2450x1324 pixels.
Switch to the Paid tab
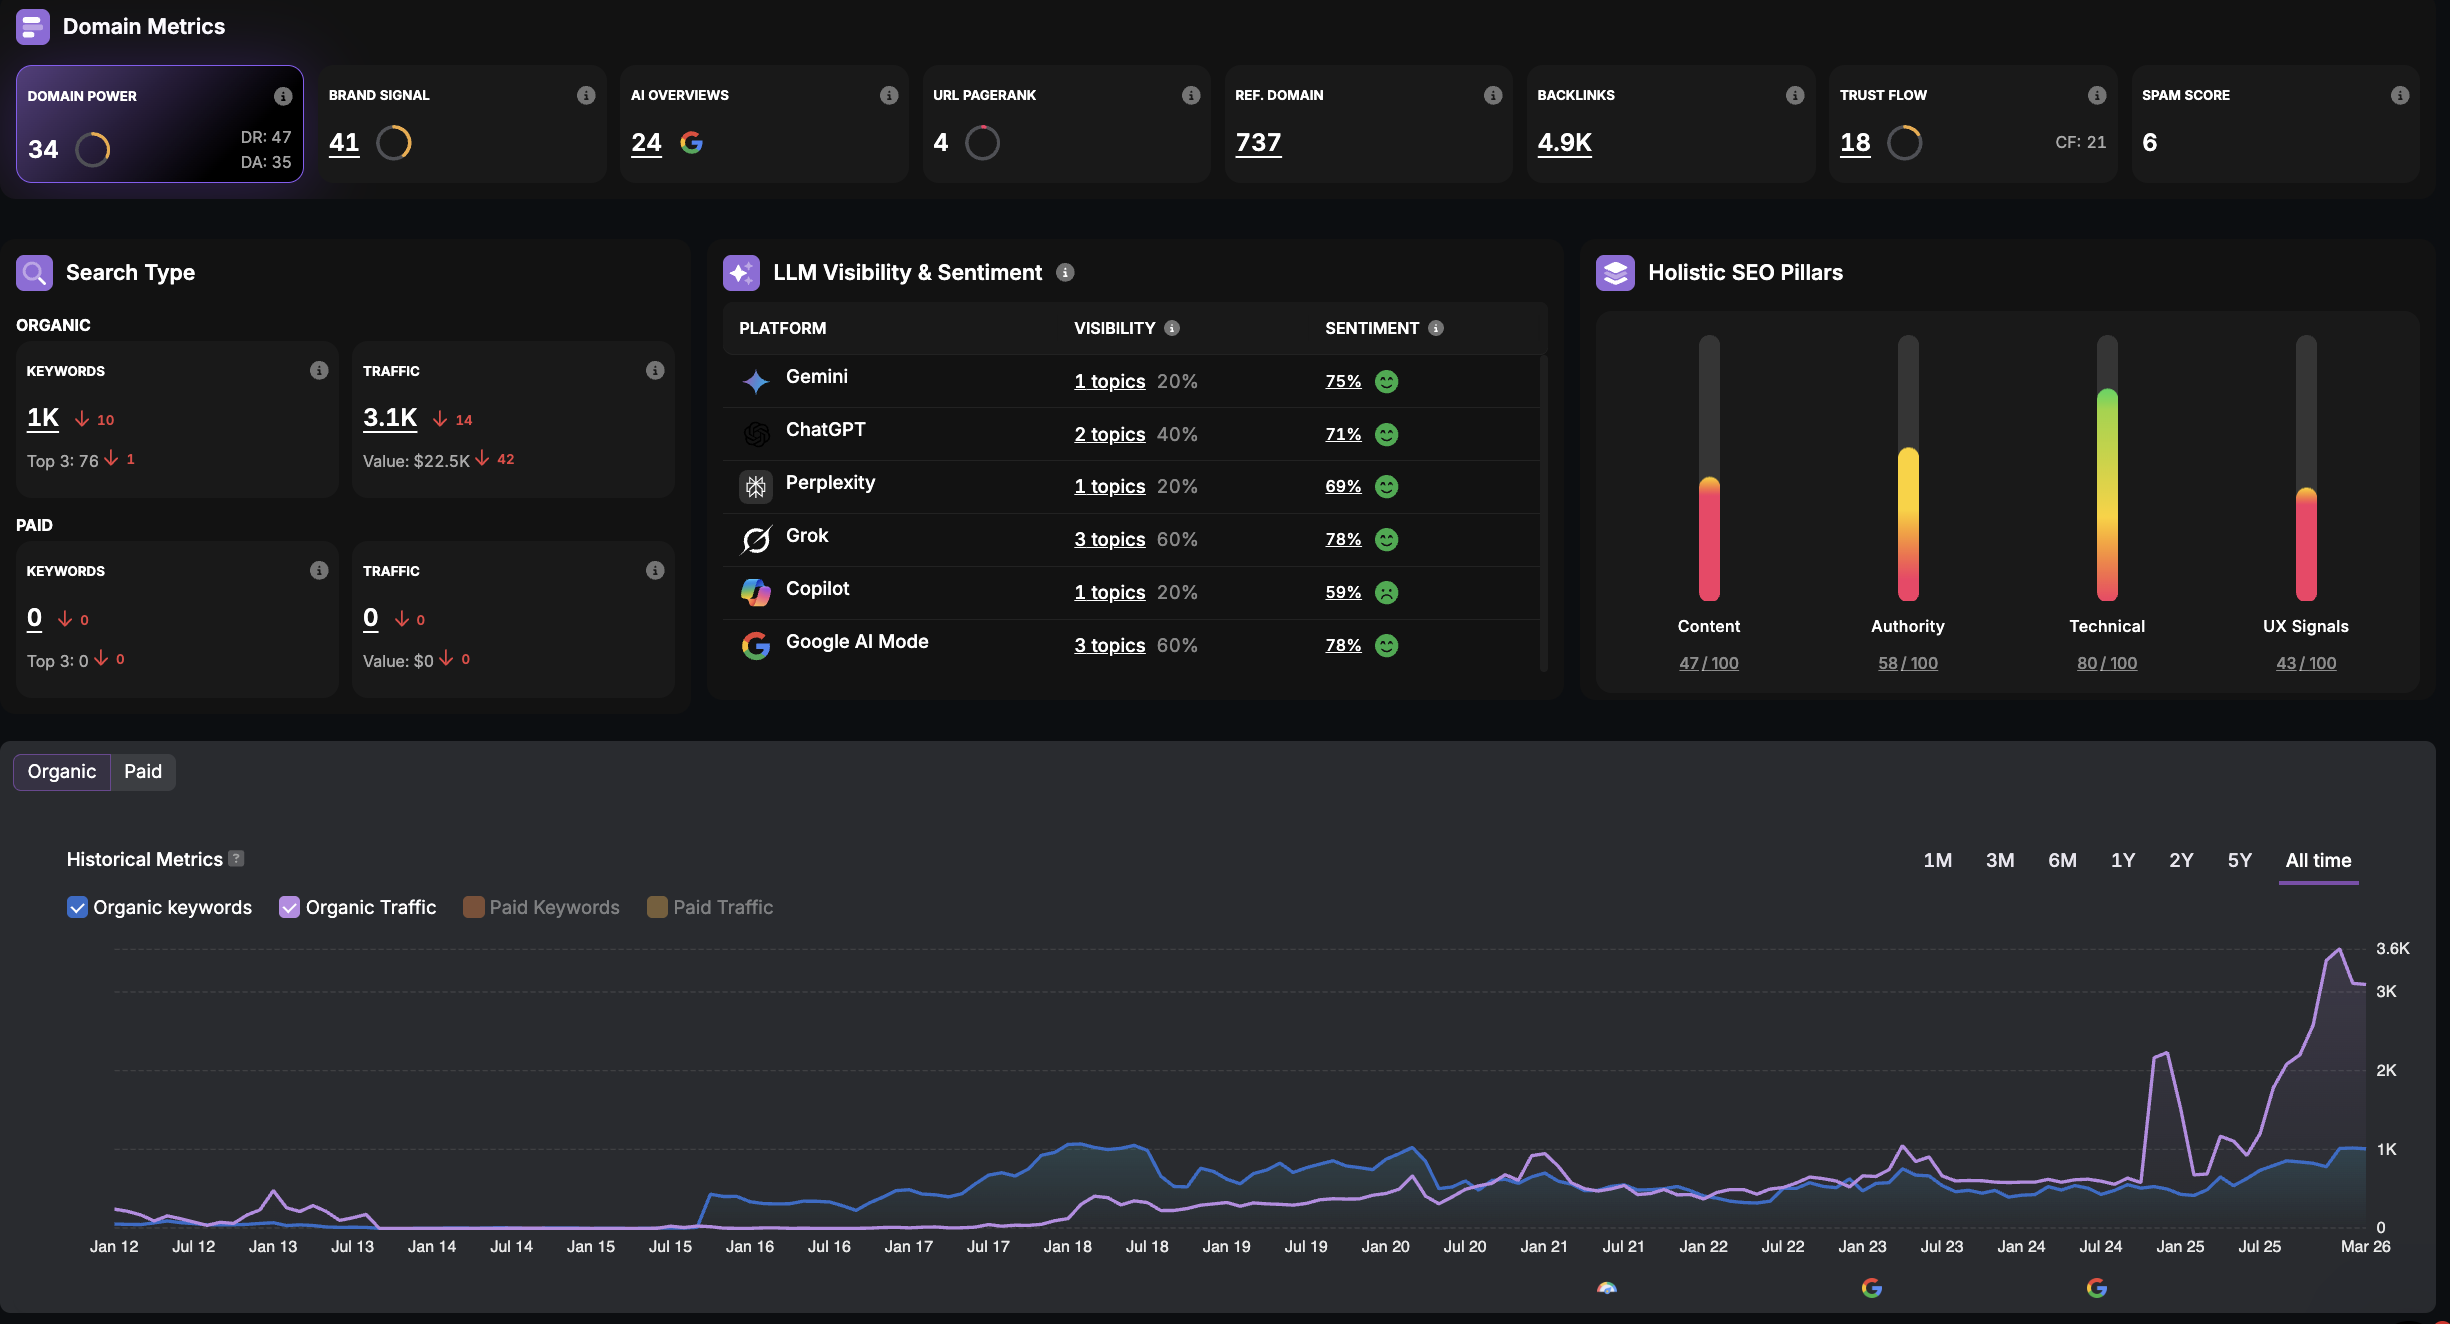(x=142, y=771)
